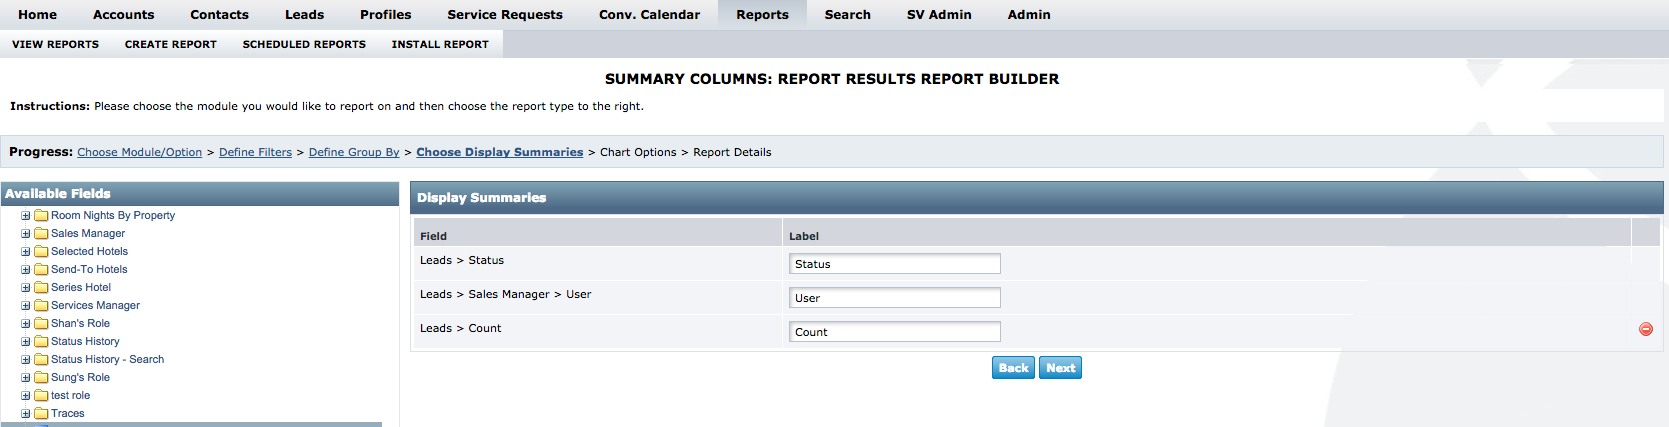Select the Sales Manager tree item
Viewport: 1669px width, 427px height.
[x=88, y=233]
